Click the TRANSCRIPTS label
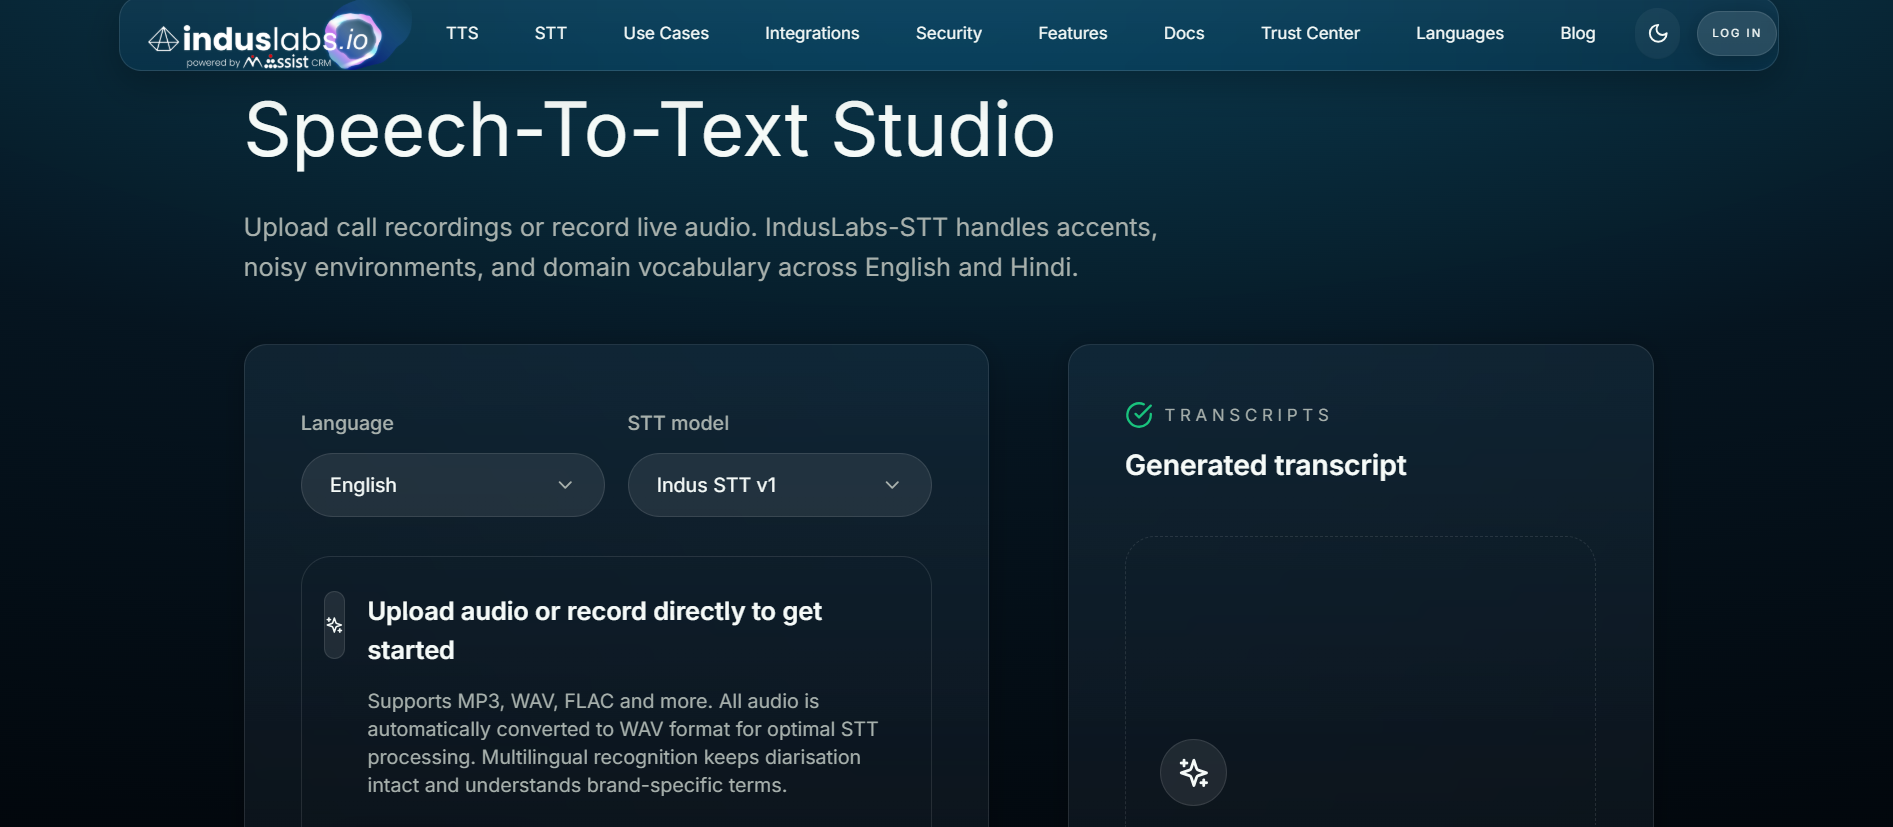 [1247, 415]
